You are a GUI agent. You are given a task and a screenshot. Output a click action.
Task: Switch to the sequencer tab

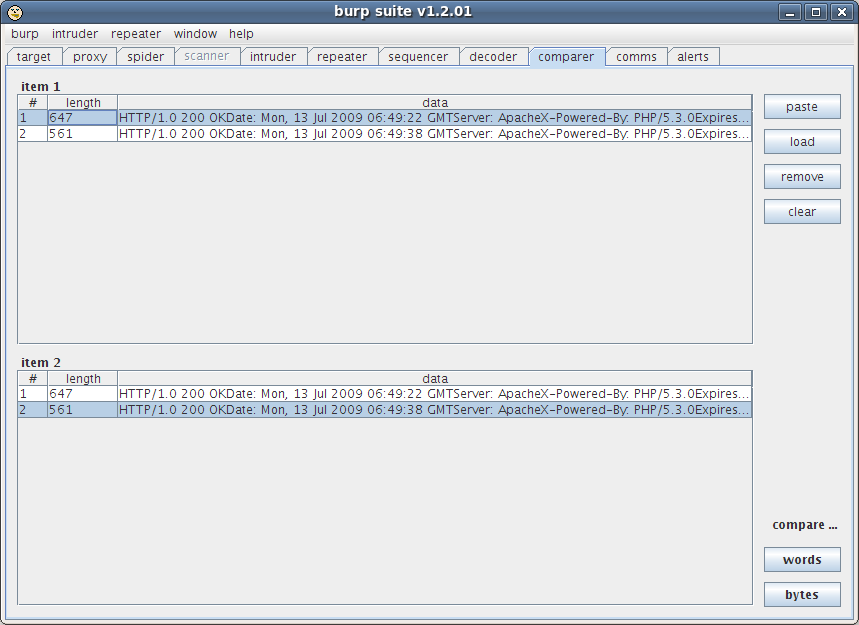(x=419, y=57)
